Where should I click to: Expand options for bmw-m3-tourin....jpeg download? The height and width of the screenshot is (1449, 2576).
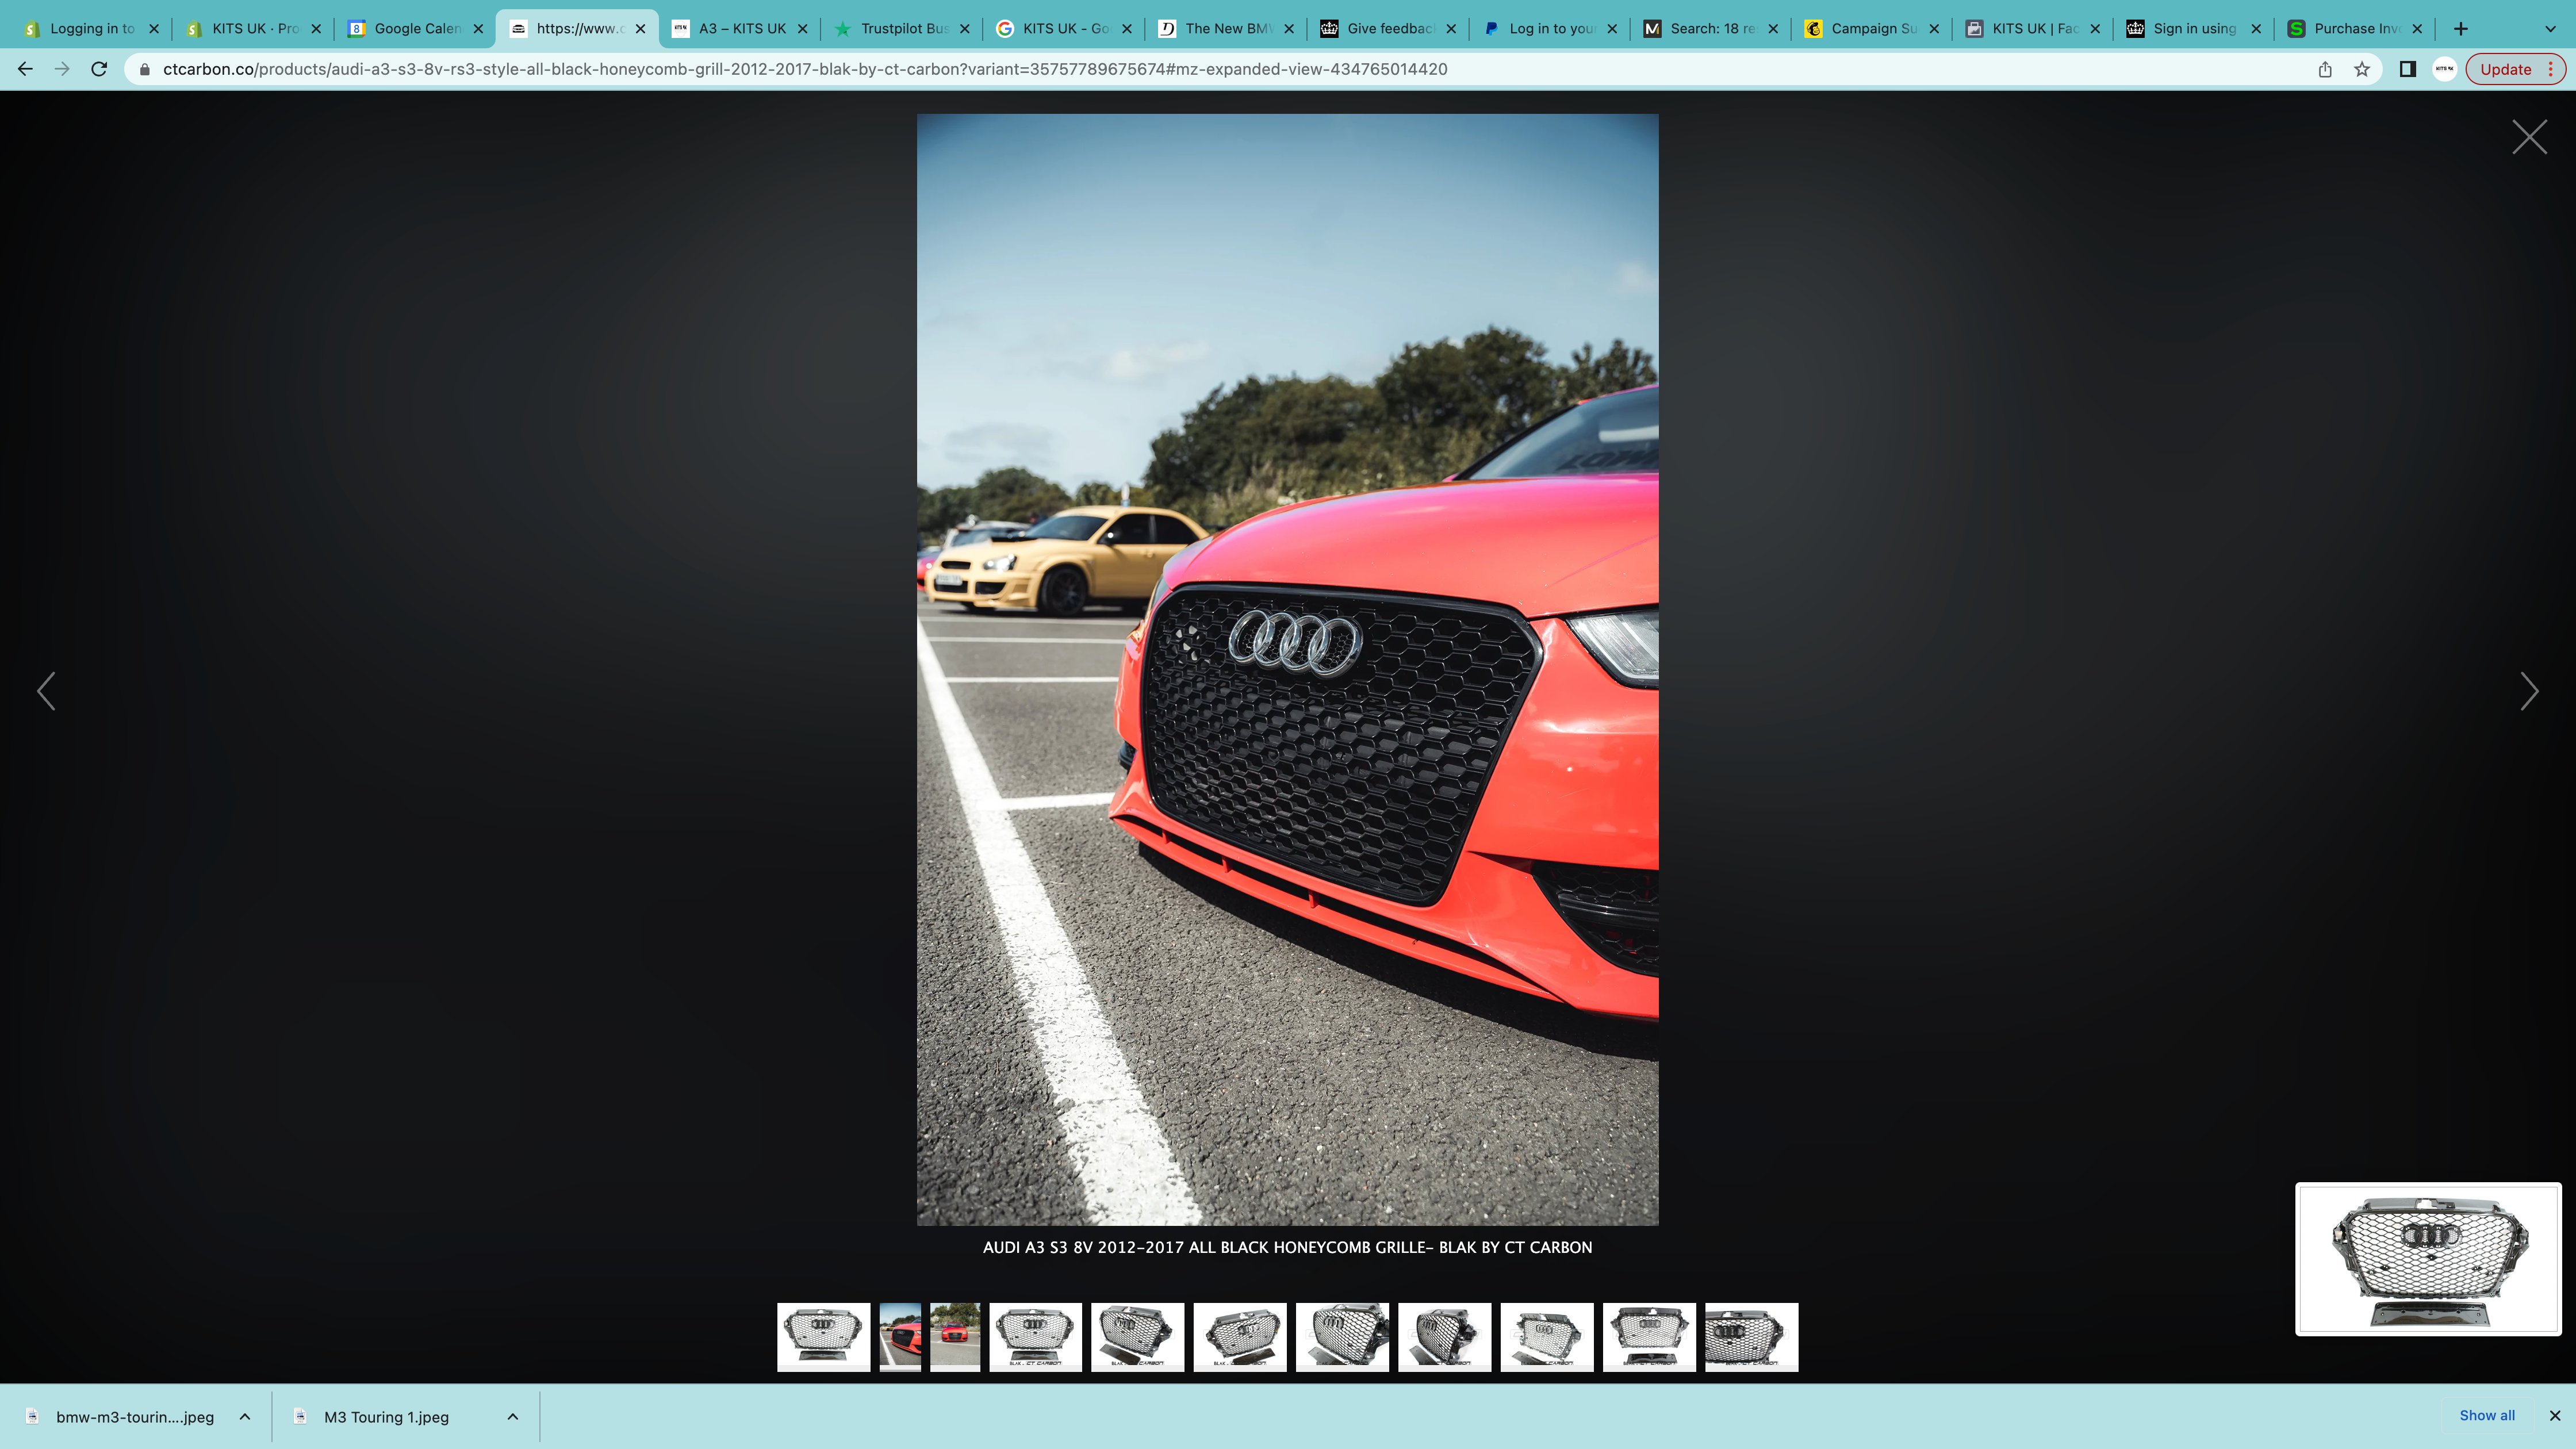(x=245, y=1417)
